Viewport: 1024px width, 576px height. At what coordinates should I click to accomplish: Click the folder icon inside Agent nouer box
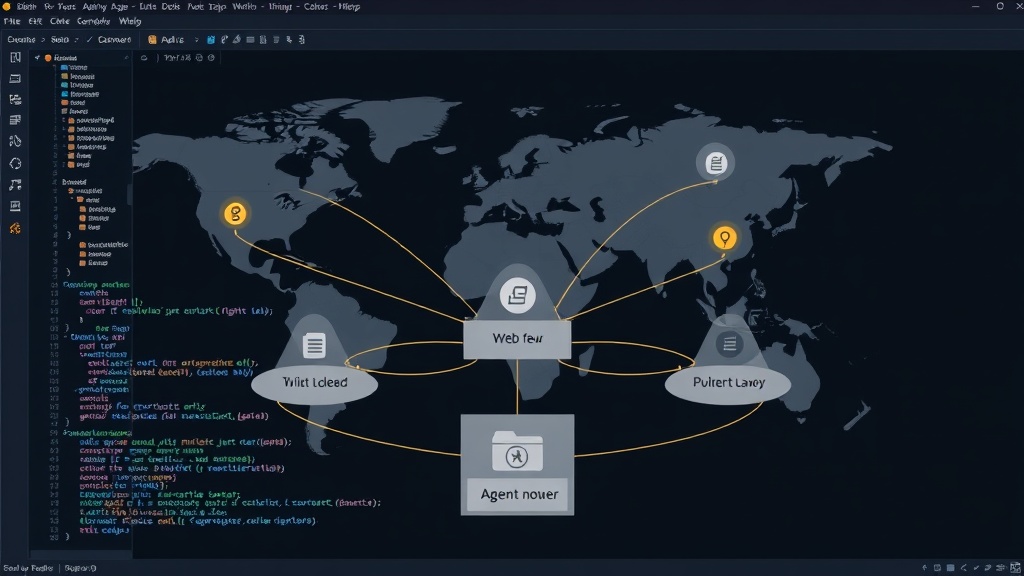coord(517,451)
